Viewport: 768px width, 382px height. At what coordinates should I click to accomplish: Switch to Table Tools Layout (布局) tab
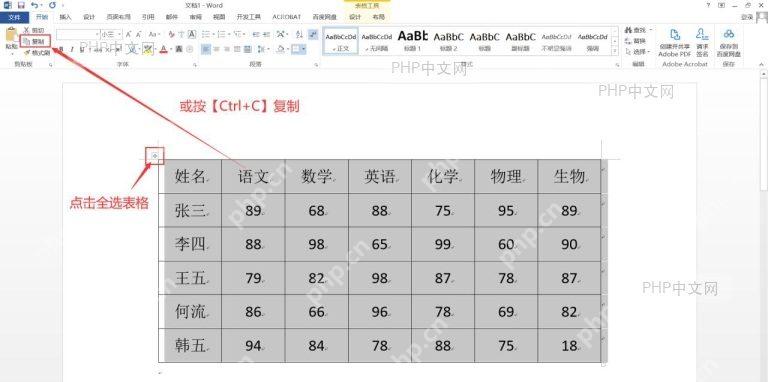379,17
